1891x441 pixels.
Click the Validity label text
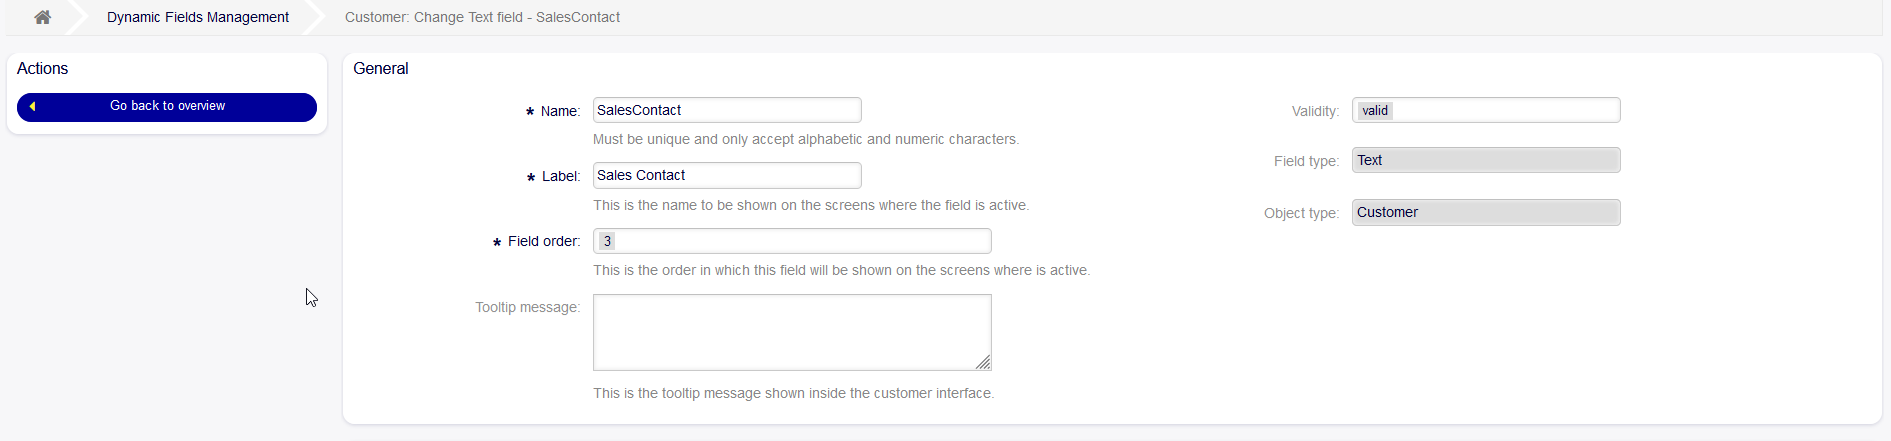pyautogui.click(x=1314, y=111)
